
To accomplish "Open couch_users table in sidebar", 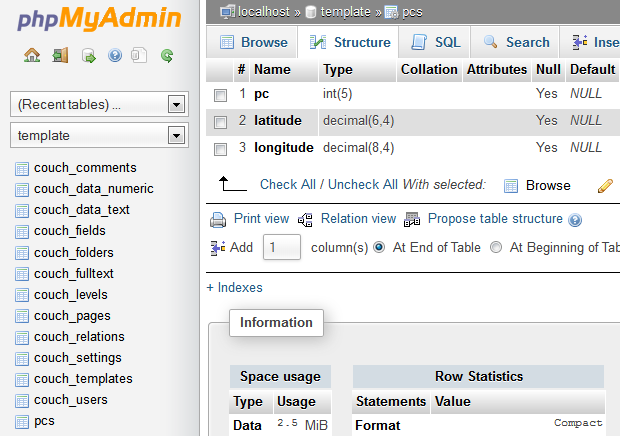I will coord(71,400).
